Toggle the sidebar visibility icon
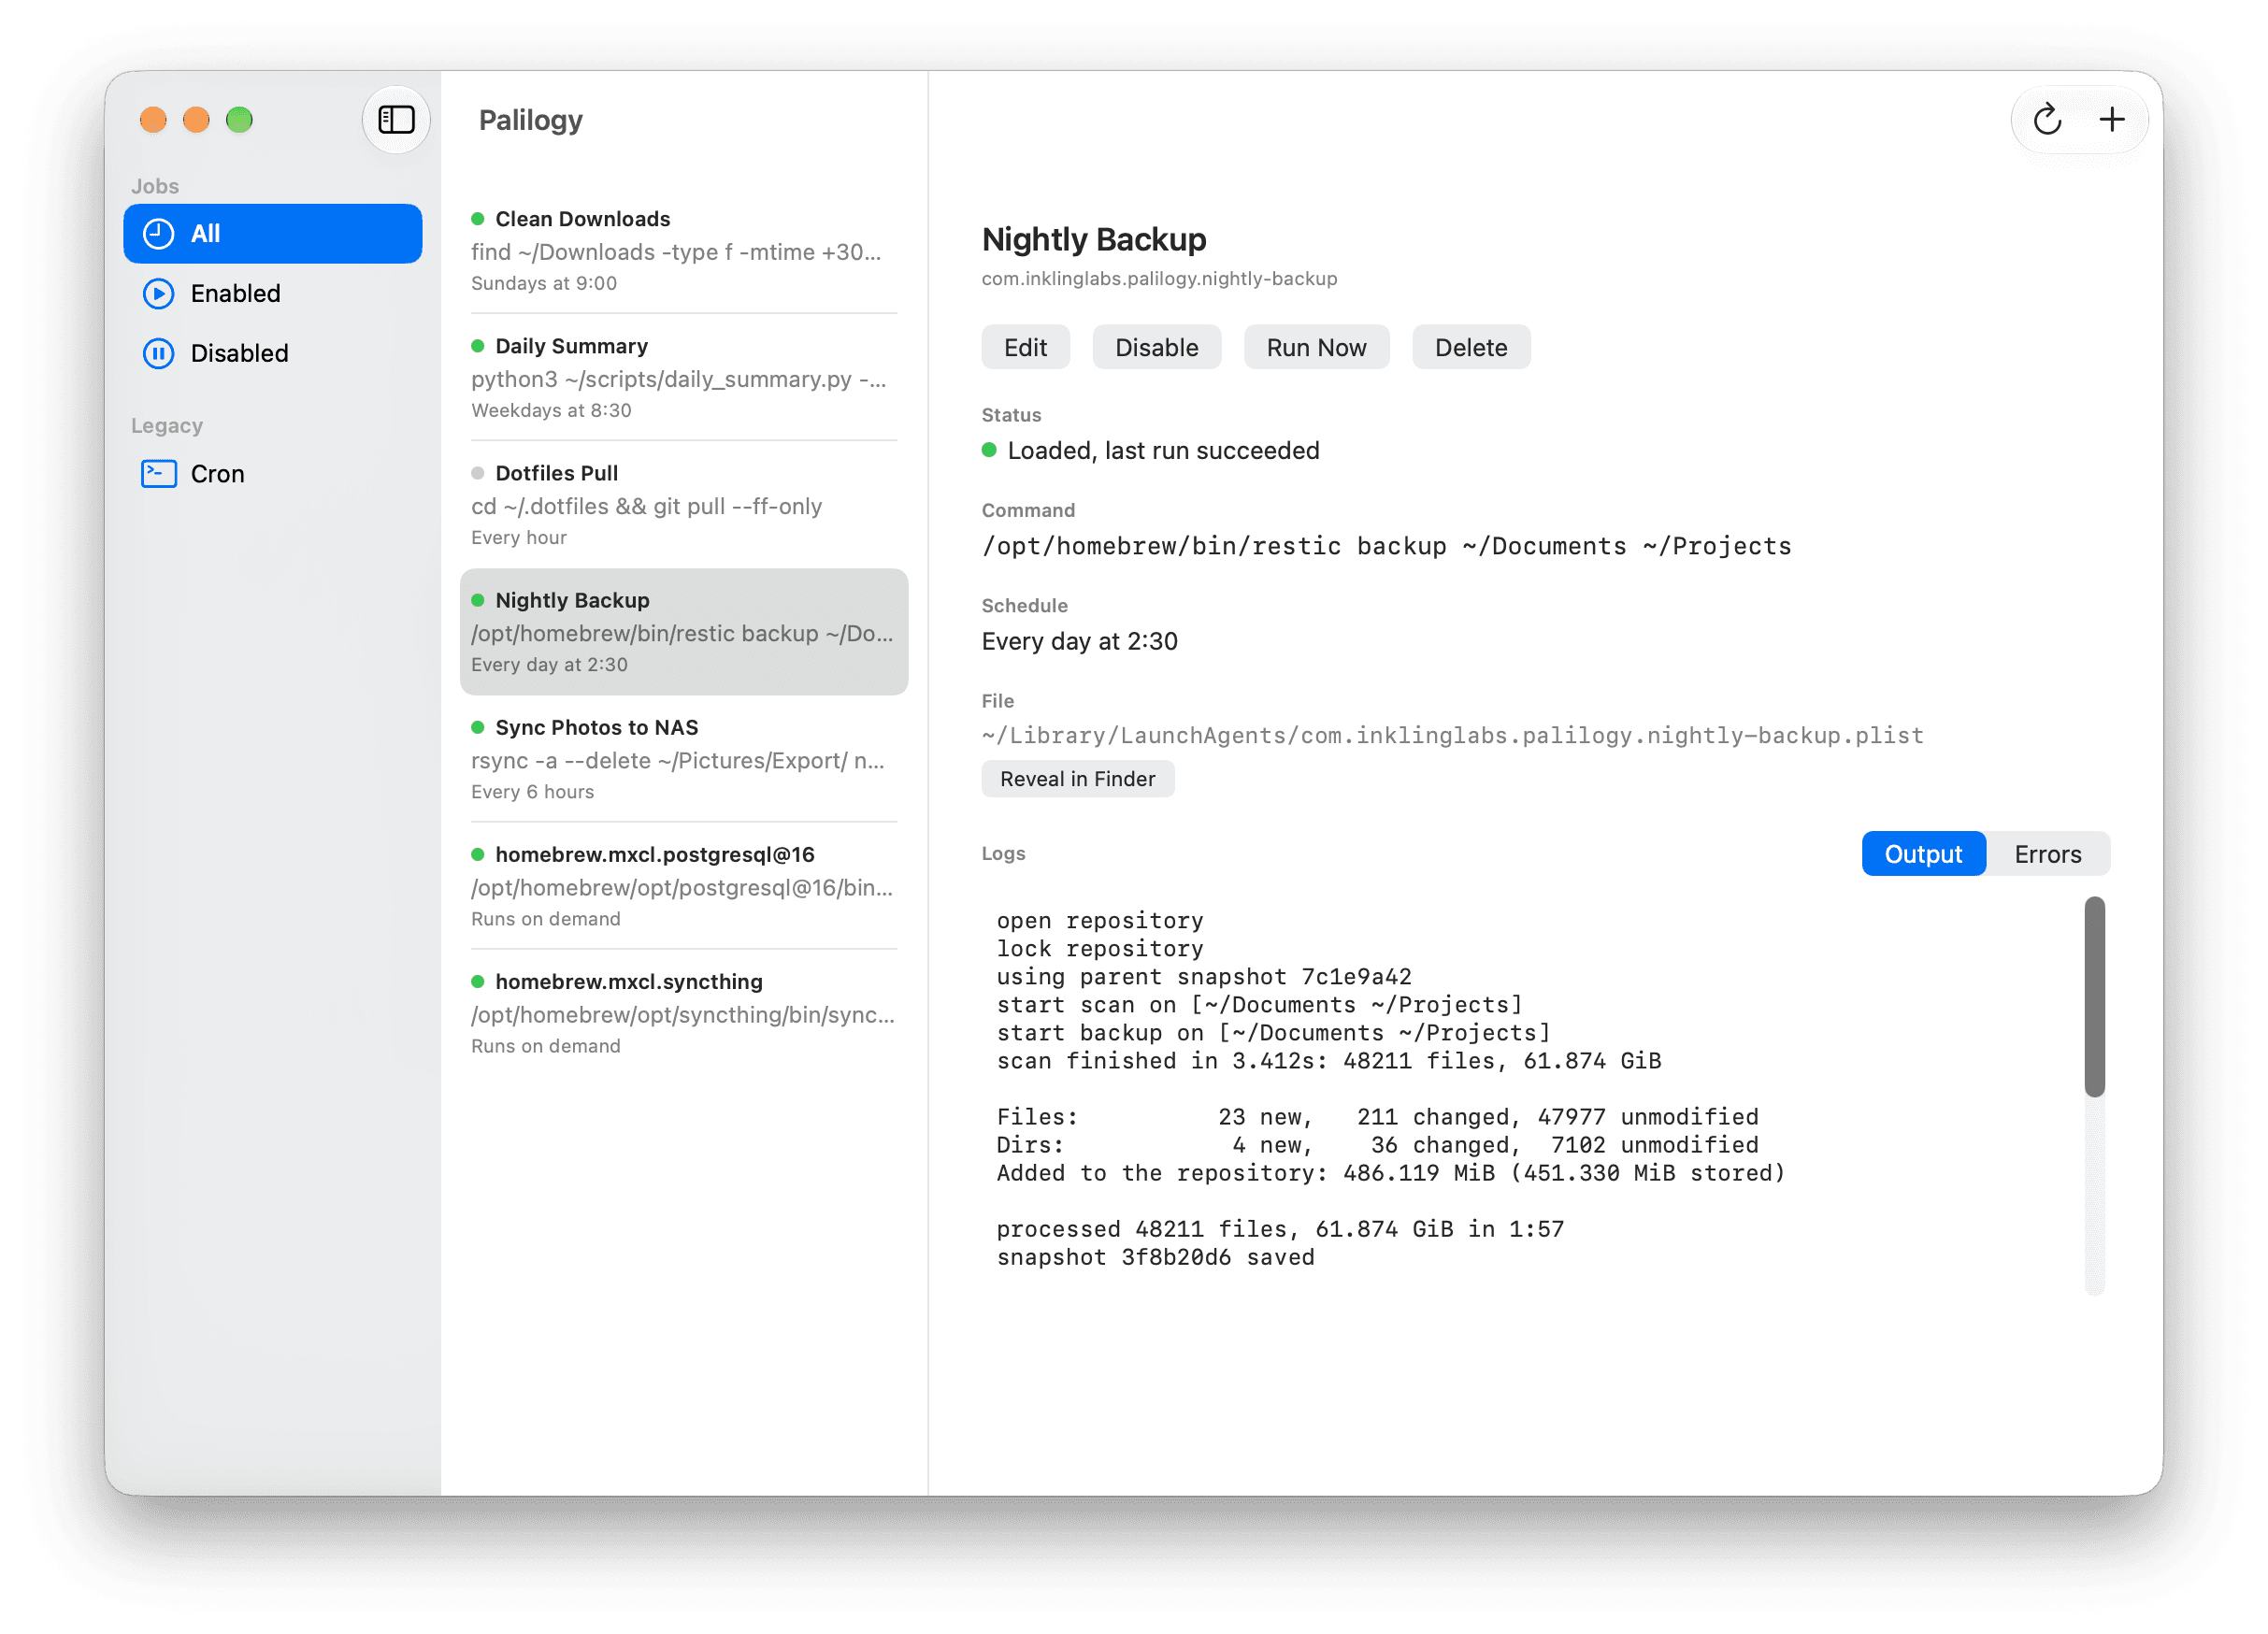Image resolution: width=2268 pixels, height=1634 pixels. click(x=396, y=120)
